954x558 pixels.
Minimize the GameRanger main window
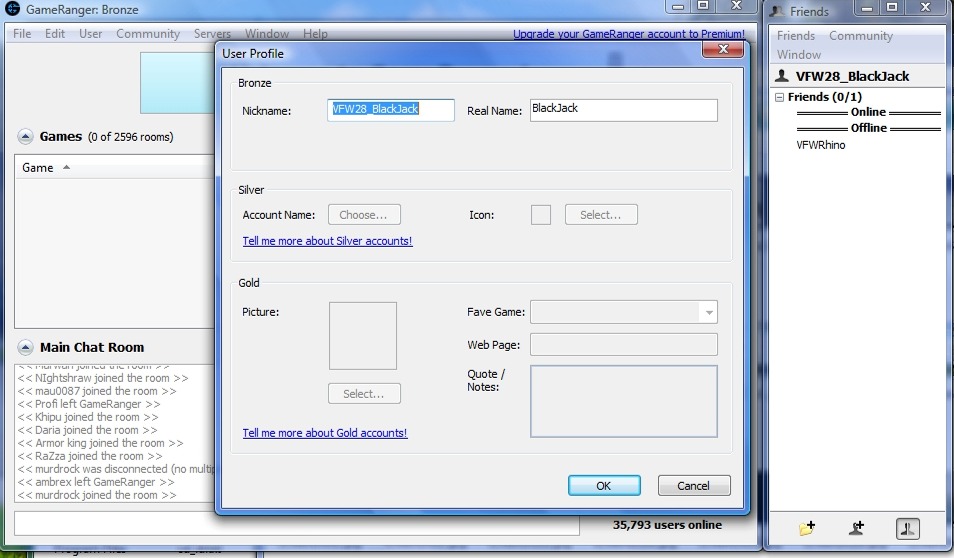point(678,7)
